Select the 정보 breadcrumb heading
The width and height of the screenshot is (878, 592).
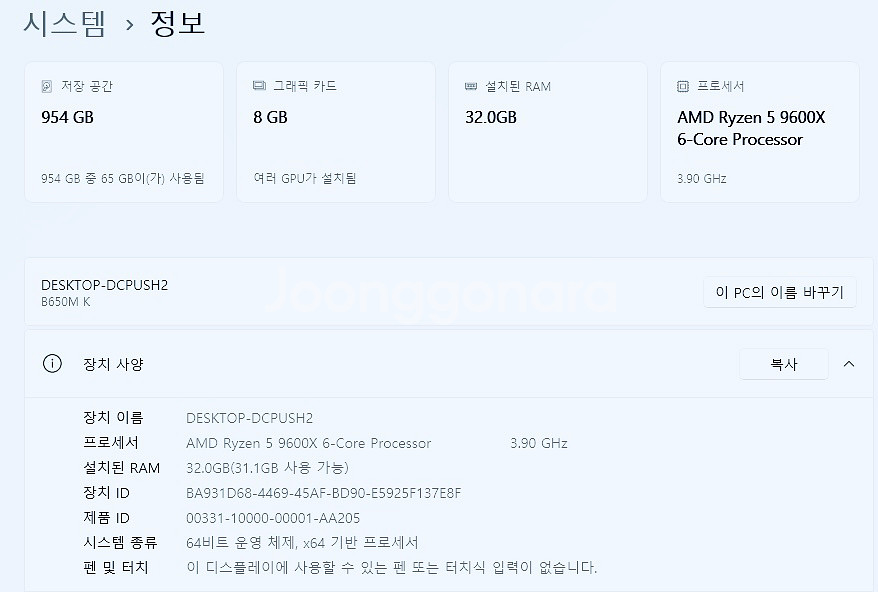pyautogui.click(x=178, y=22)
